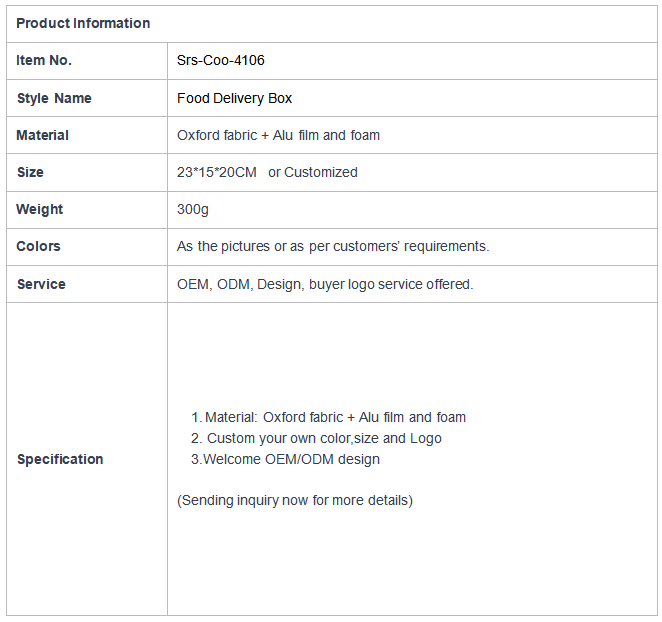Click item number Srs-Coo-4106
The image size is (662, 622).
pos(220,60)
